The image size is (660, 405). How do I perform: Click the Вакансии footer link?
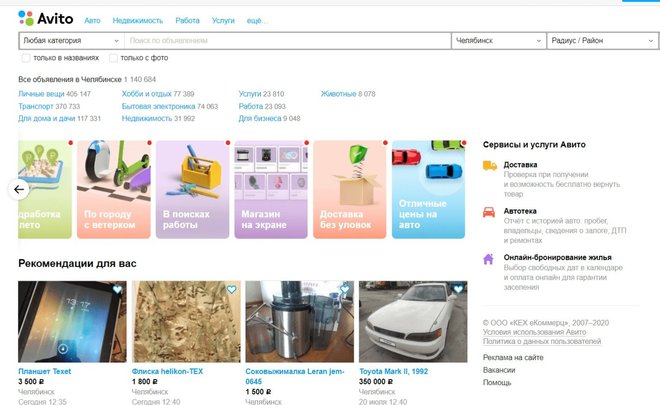(500, 369)
